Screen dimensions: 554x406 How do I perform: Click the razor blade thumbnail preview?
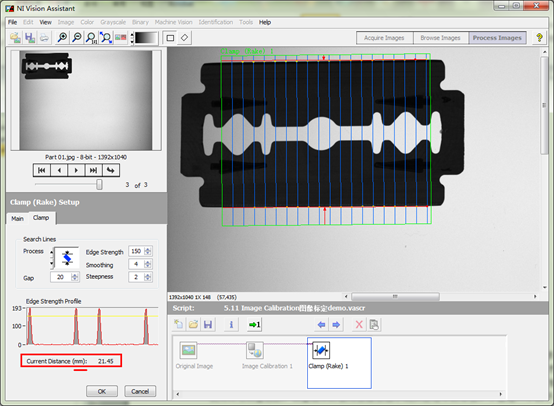point(47,66)
